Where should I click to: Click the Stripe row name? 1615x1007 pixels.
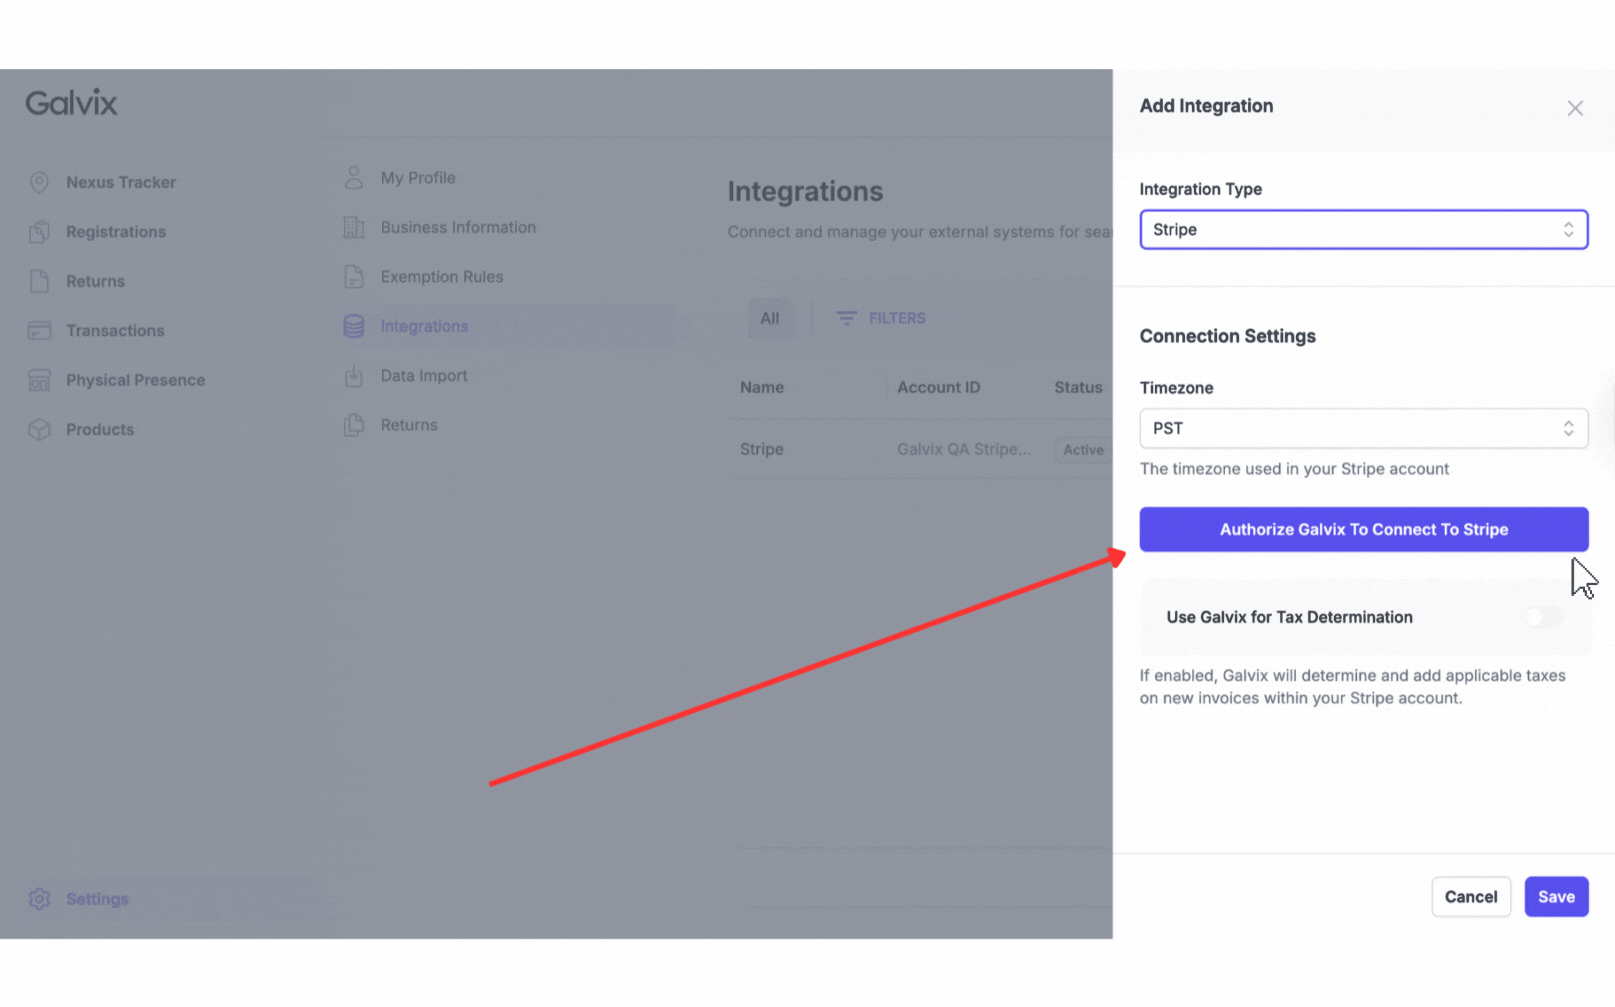point(762,449)
